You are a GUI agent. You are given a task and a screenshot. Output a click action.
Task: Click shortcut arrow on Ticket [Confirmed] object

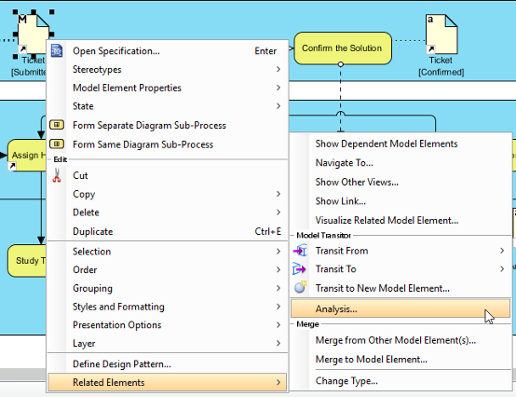click(x=431, y=49)
